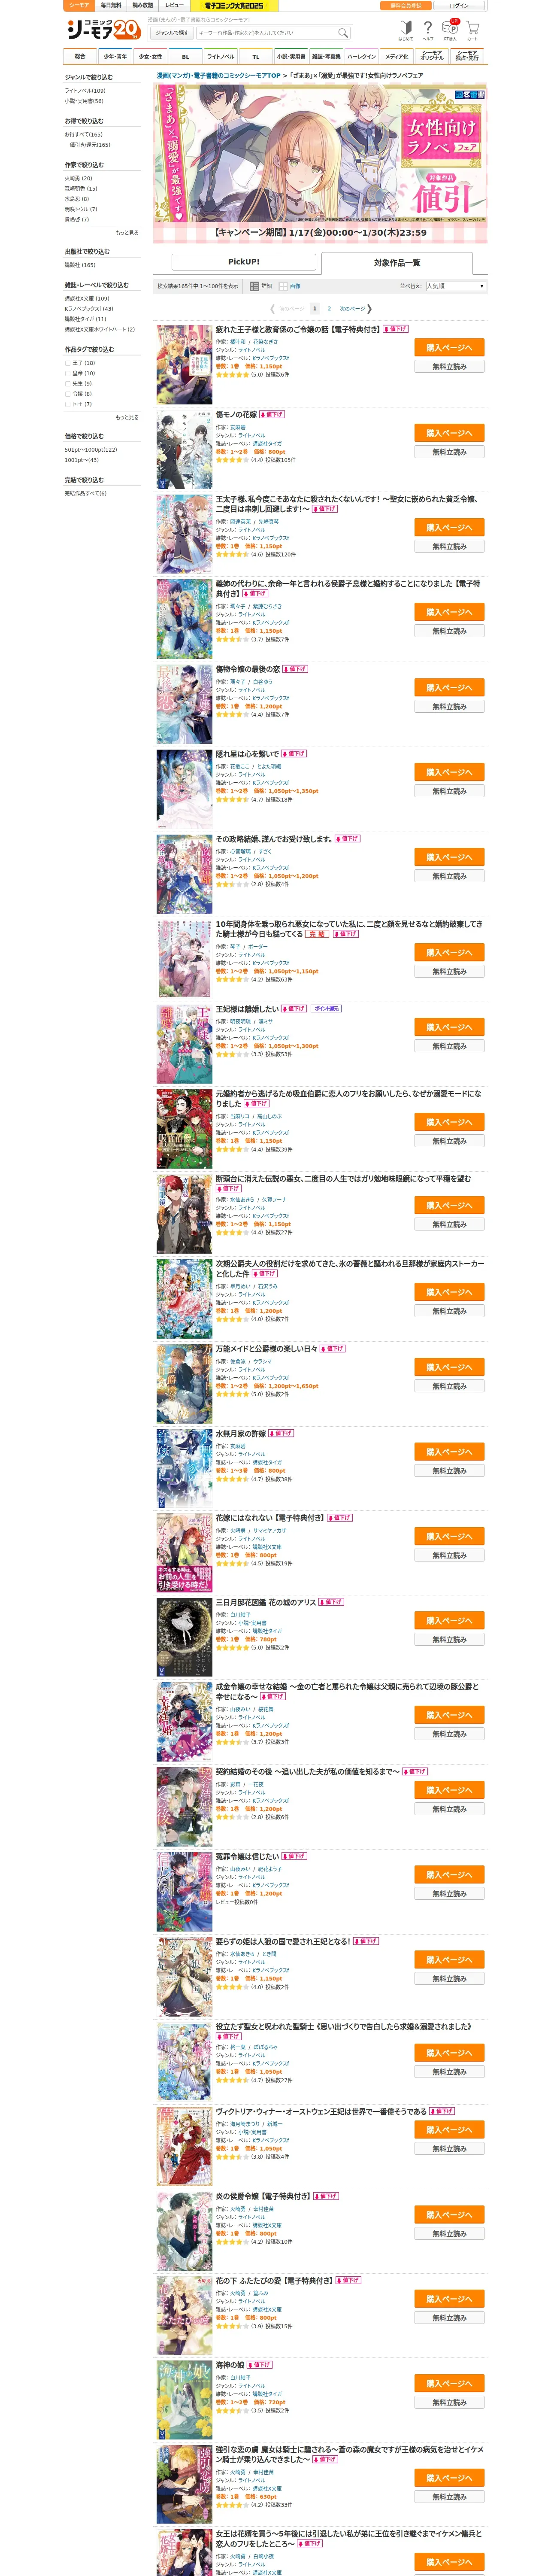
Task: Click the search magnifier icon
Action: [343, 32]
